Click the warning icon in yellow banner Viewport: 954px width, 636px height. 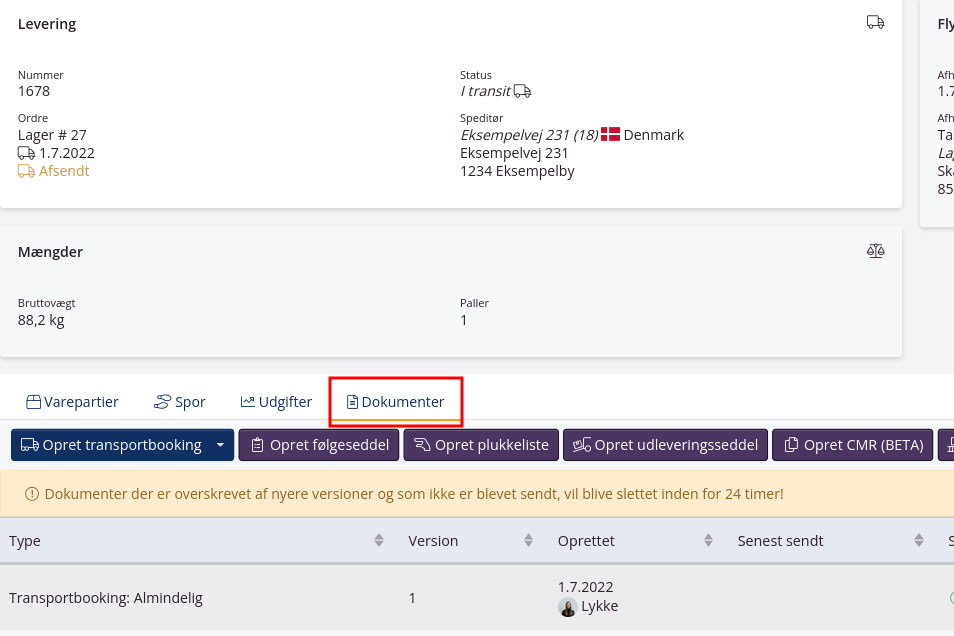click(31, 493)
